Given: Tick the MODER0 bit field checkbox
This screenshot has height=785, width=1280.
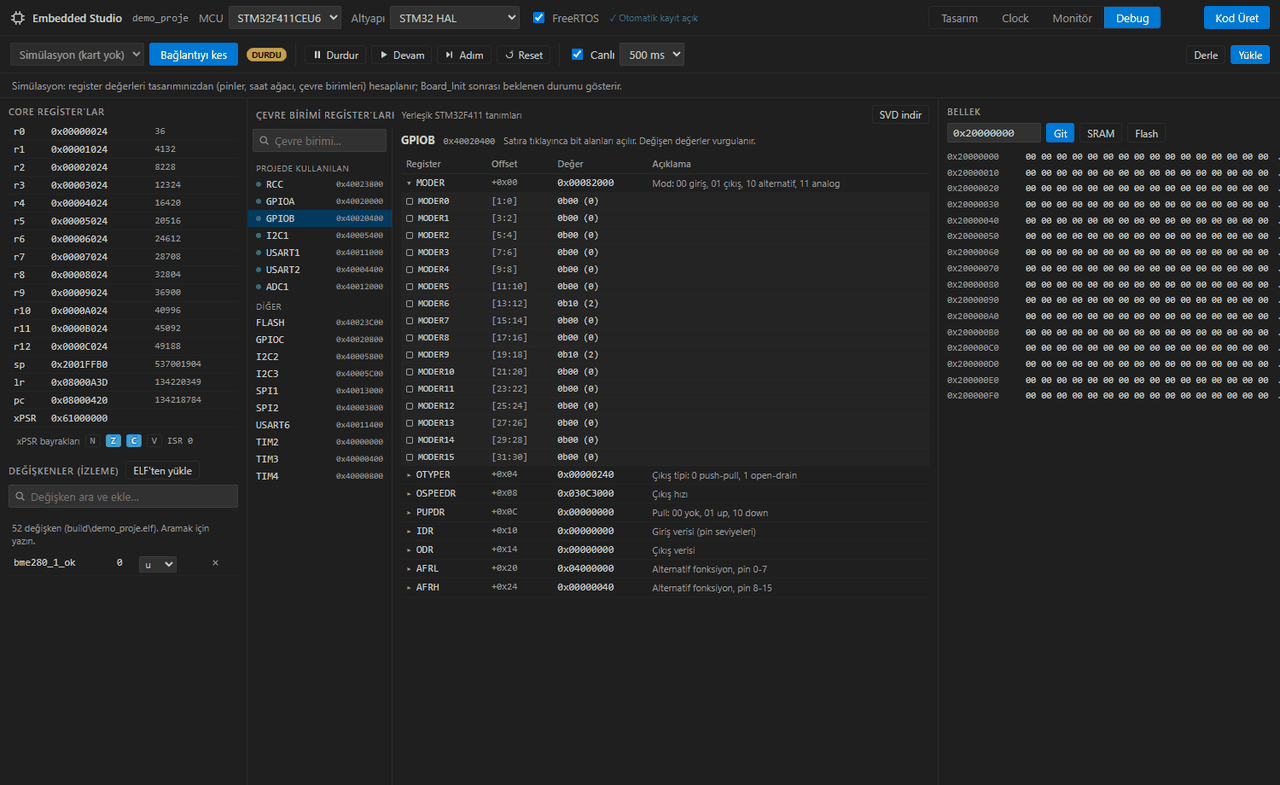Looking at the screenshot, I should (409, 201).
